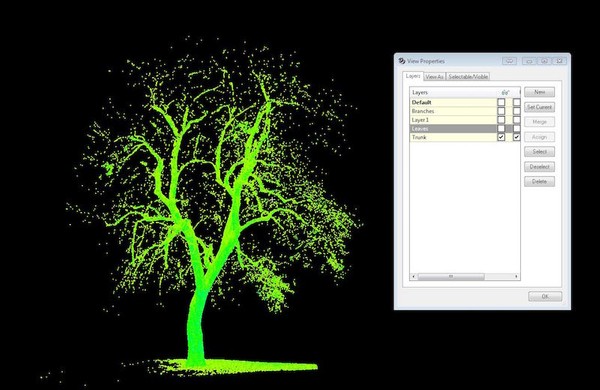Click the View Properties dialog title icon
Screen dimensions: 600x390
pyautogui.click(x=401, y=61)
